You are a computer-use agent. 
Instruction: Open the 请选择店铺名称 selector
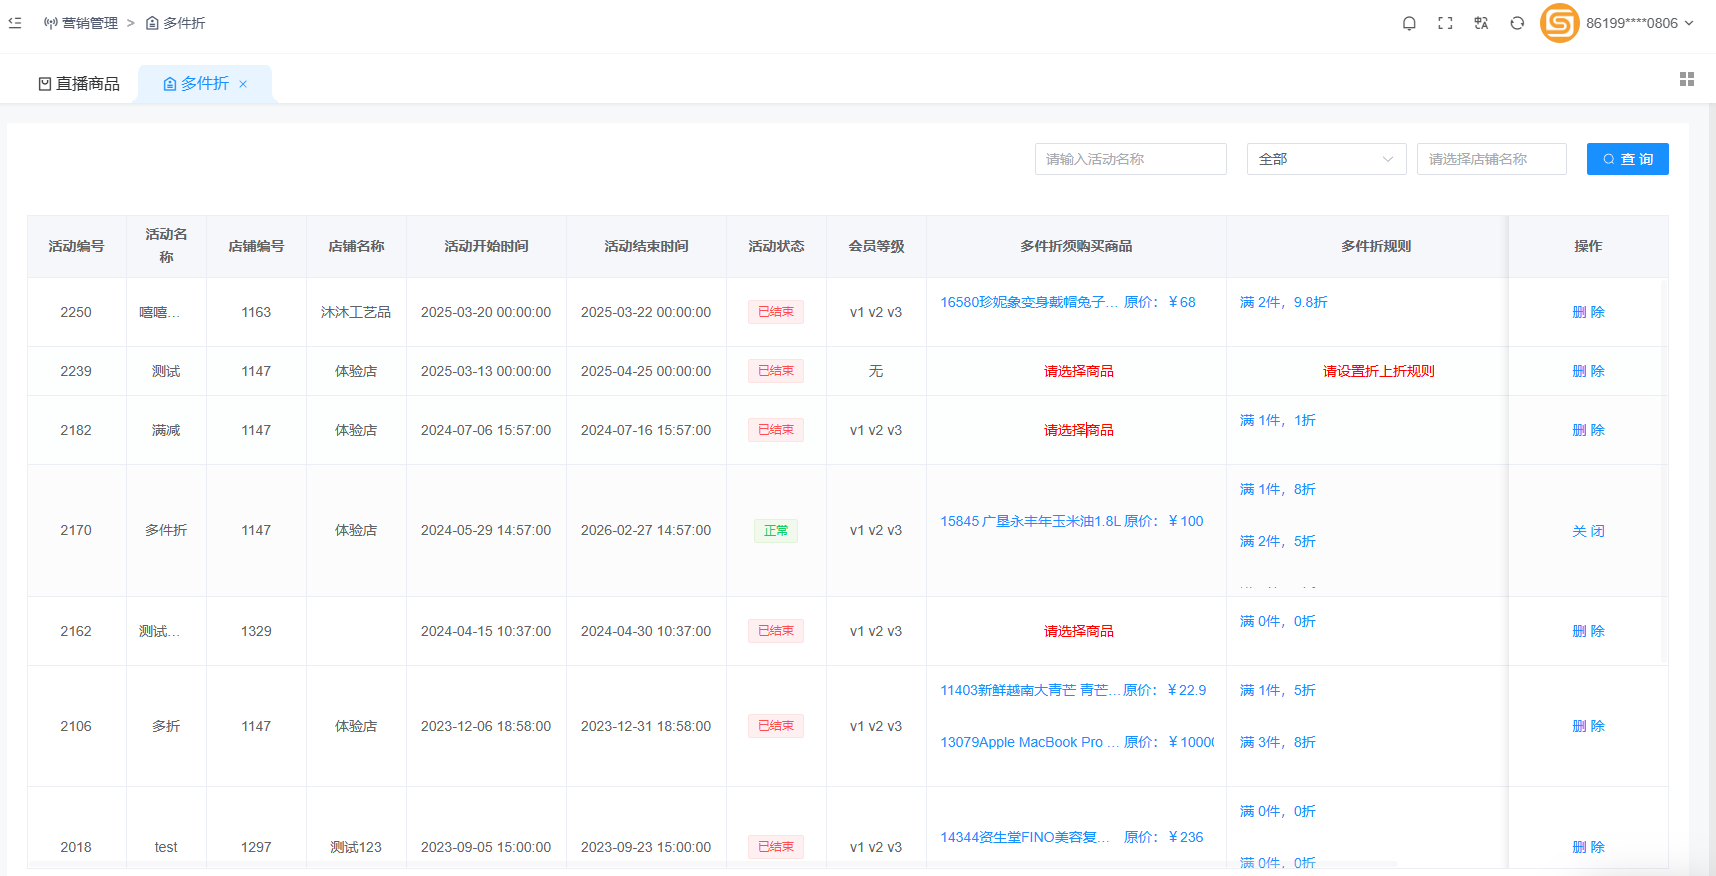tap(1491, 159)
